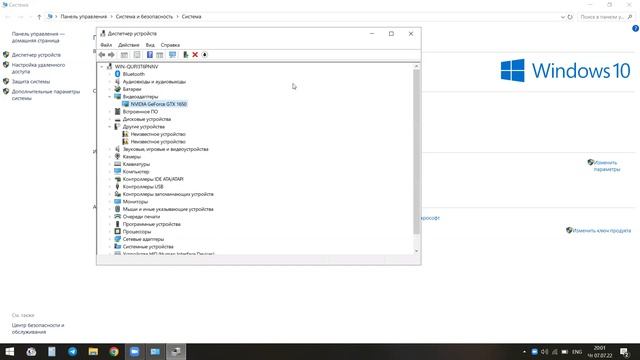Expand the Мониторы category arrow
The image size is (640, 360).
coord(110,202)
